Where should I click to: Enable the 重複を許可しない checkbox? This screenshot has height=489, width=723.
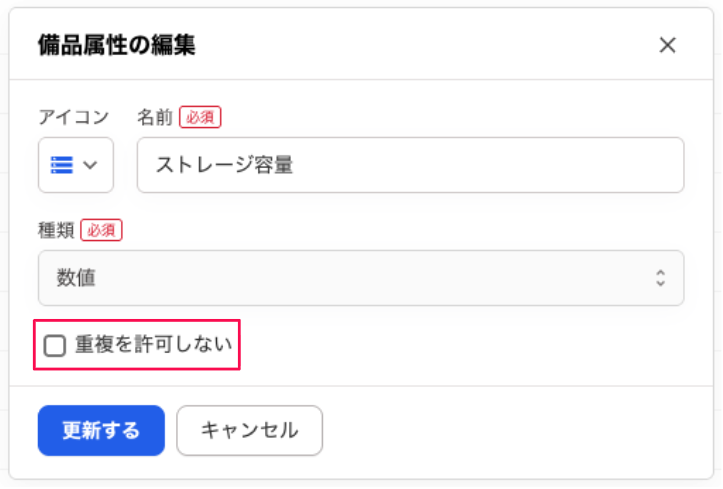point(55,346)
